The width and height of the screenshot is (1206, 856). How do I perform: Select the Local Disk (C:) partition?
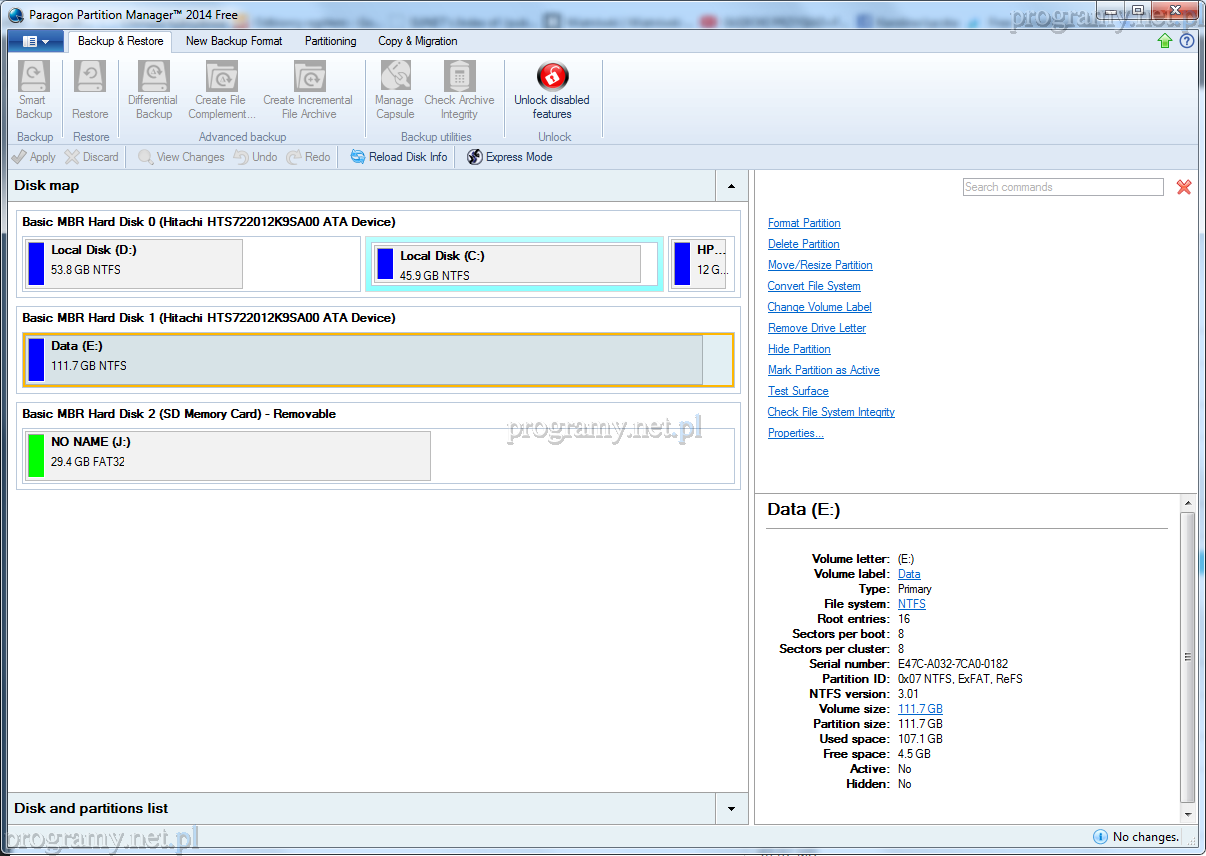click(506, 265)
